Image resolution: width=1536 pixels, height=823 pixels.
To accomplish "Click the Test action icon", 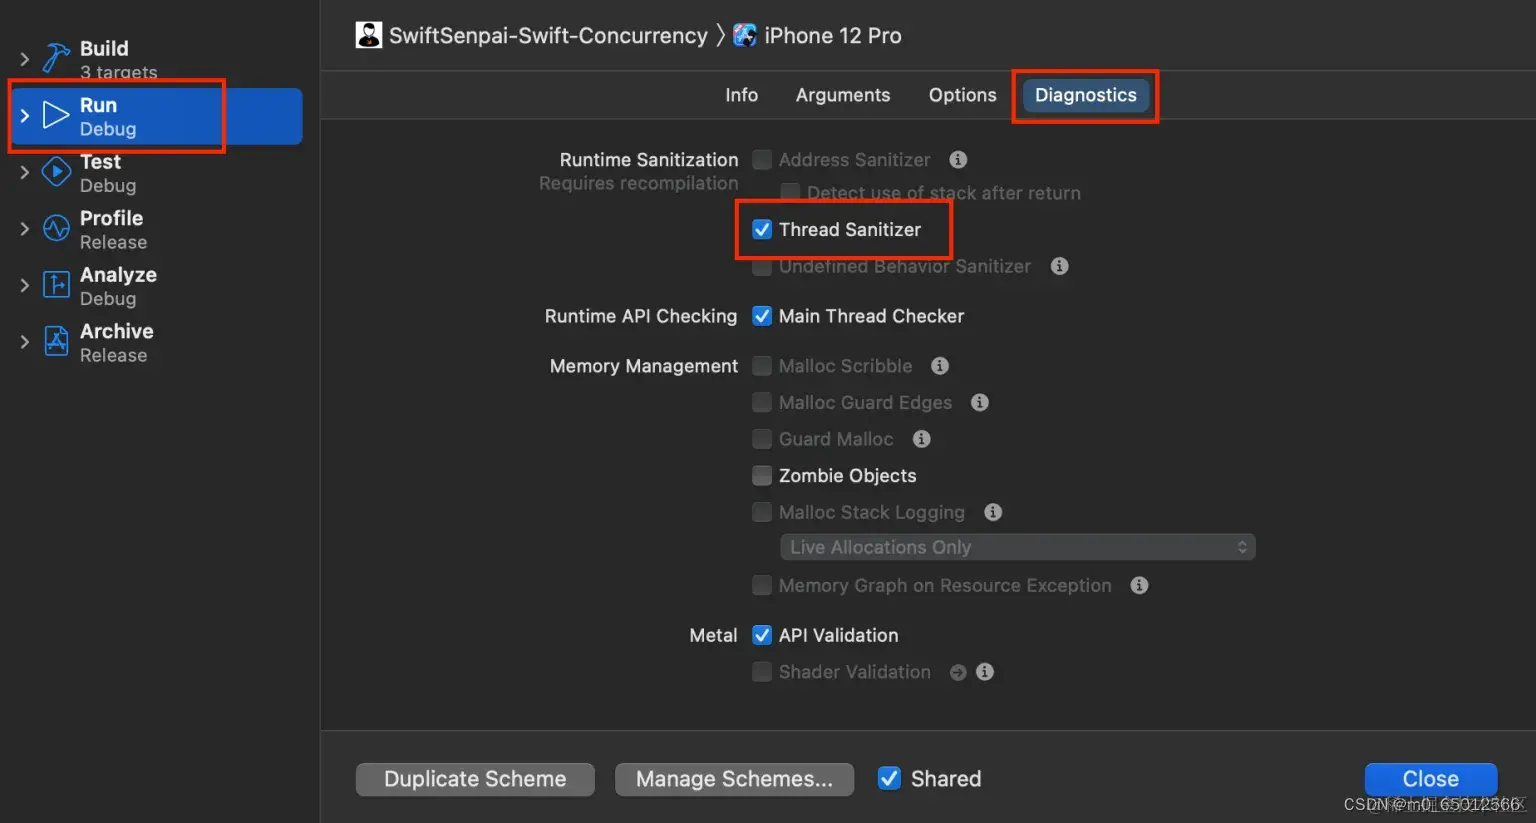I will (x=56, y=172).
